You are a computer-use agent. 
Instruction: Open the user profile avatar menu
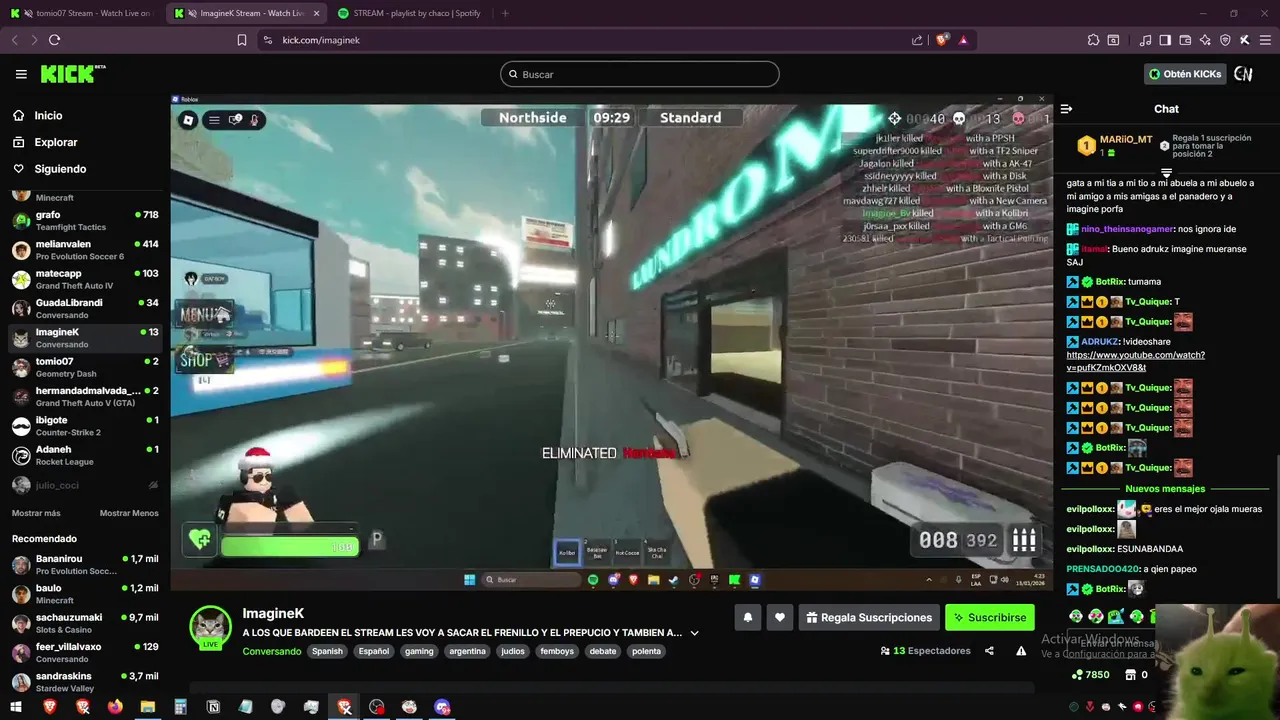click(x=1243, y=74)
